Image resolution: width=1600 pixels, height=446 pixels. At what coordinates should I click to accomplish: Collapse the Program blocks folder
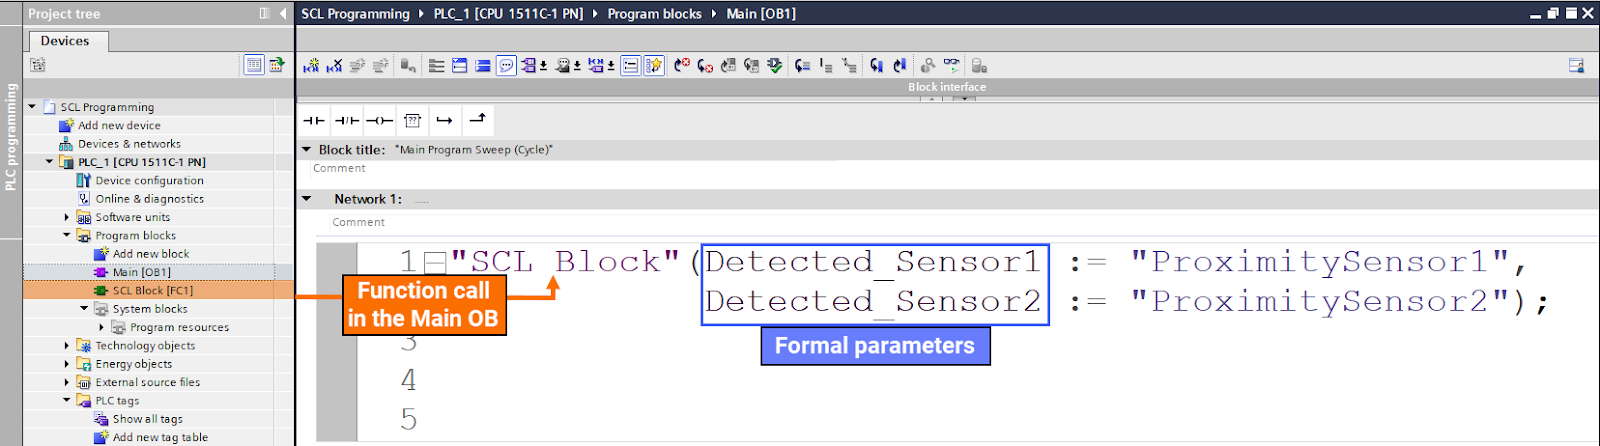pyautogui.click(x=67, y=236)
